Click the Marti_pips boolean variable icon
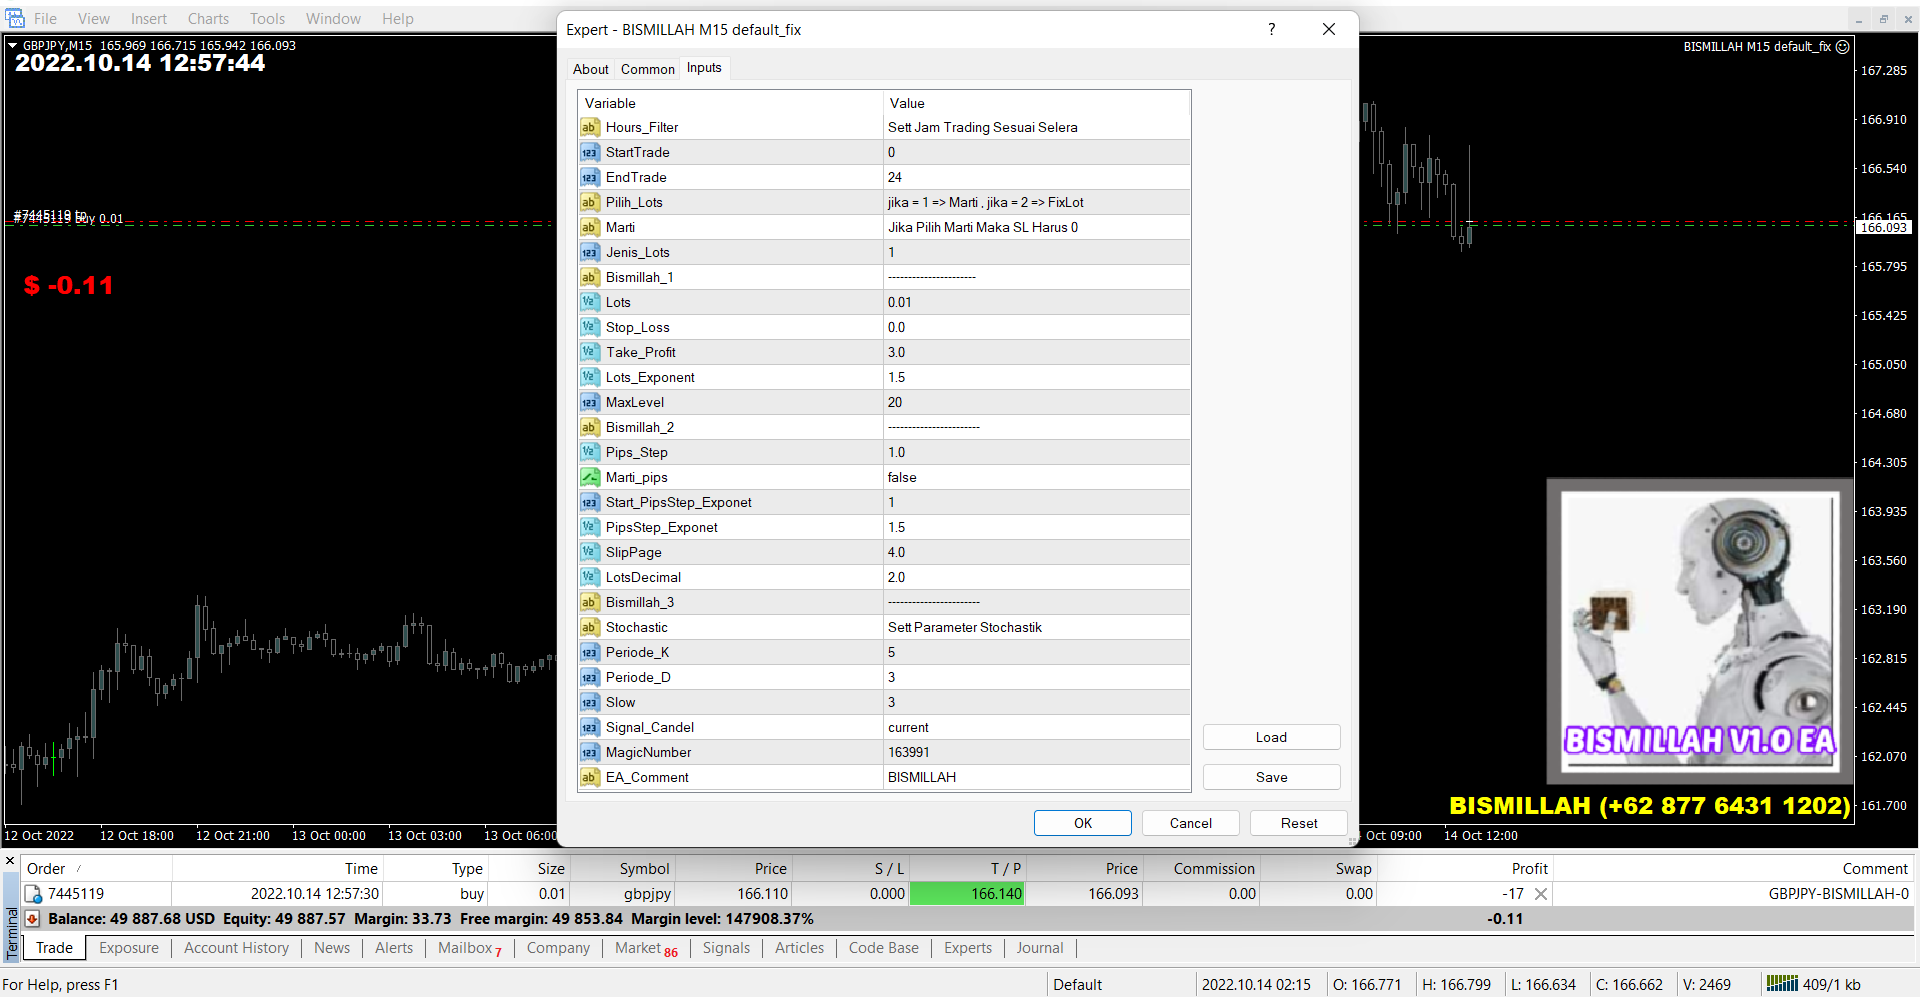 pyautogui.click(x=590, y=477)
